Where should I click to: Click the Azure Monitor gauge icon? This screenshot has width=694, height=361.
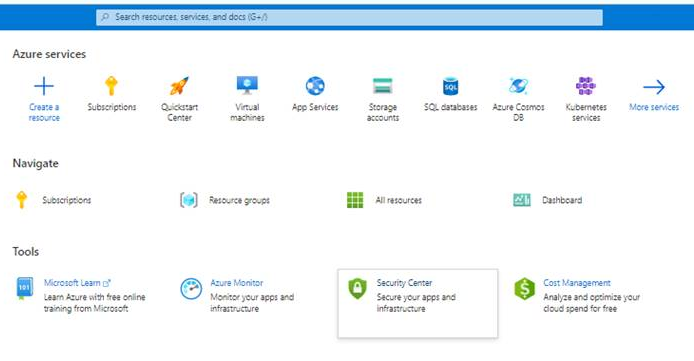(191, 289)
